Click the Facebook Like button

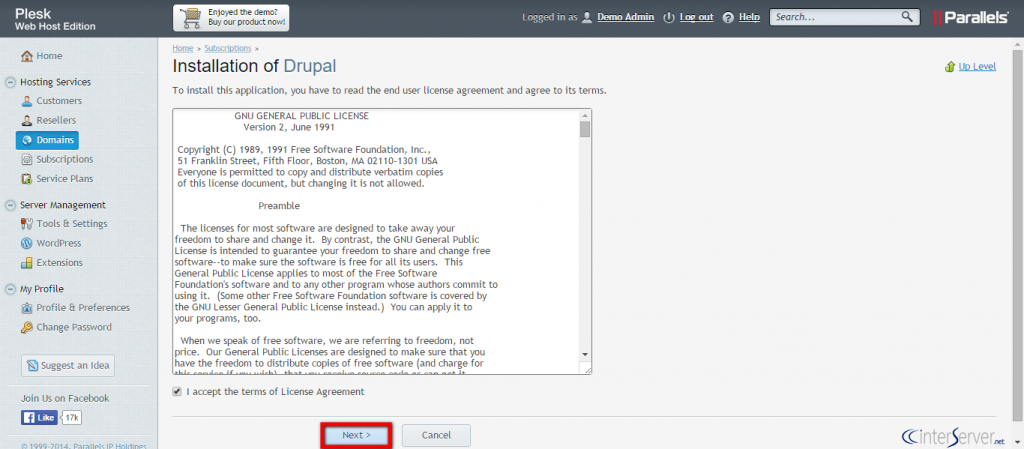[39, 418]
